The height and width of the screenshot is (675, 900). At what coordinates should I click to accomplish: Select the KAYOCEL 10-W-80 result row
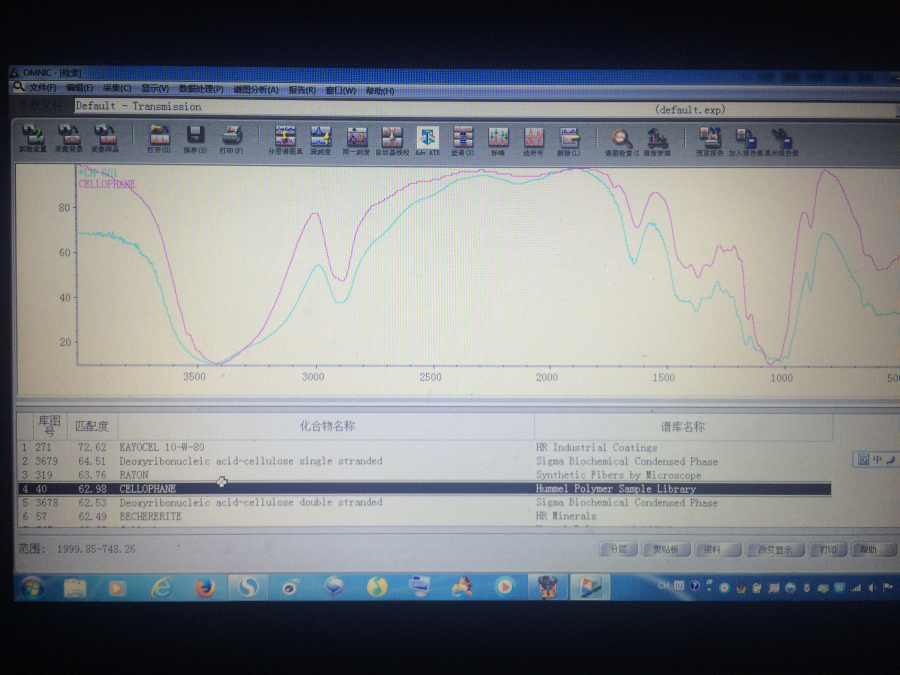pos(425,447)
